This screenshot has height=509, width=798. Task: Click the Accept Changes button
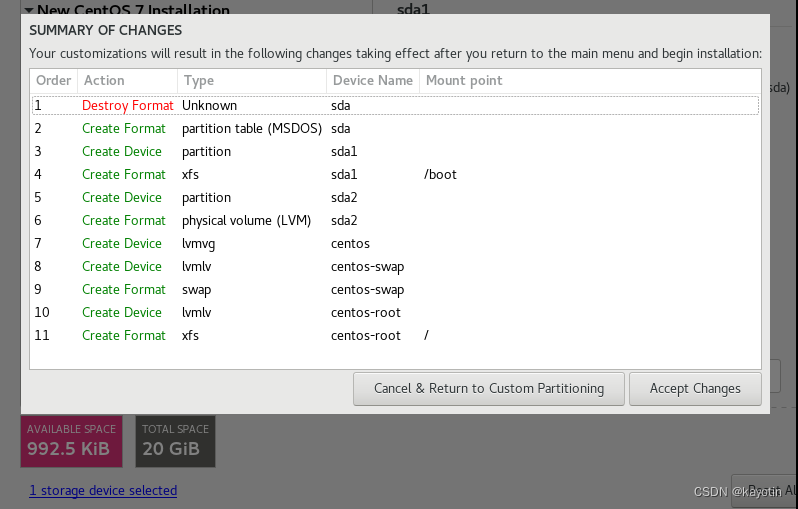[695, 389]
